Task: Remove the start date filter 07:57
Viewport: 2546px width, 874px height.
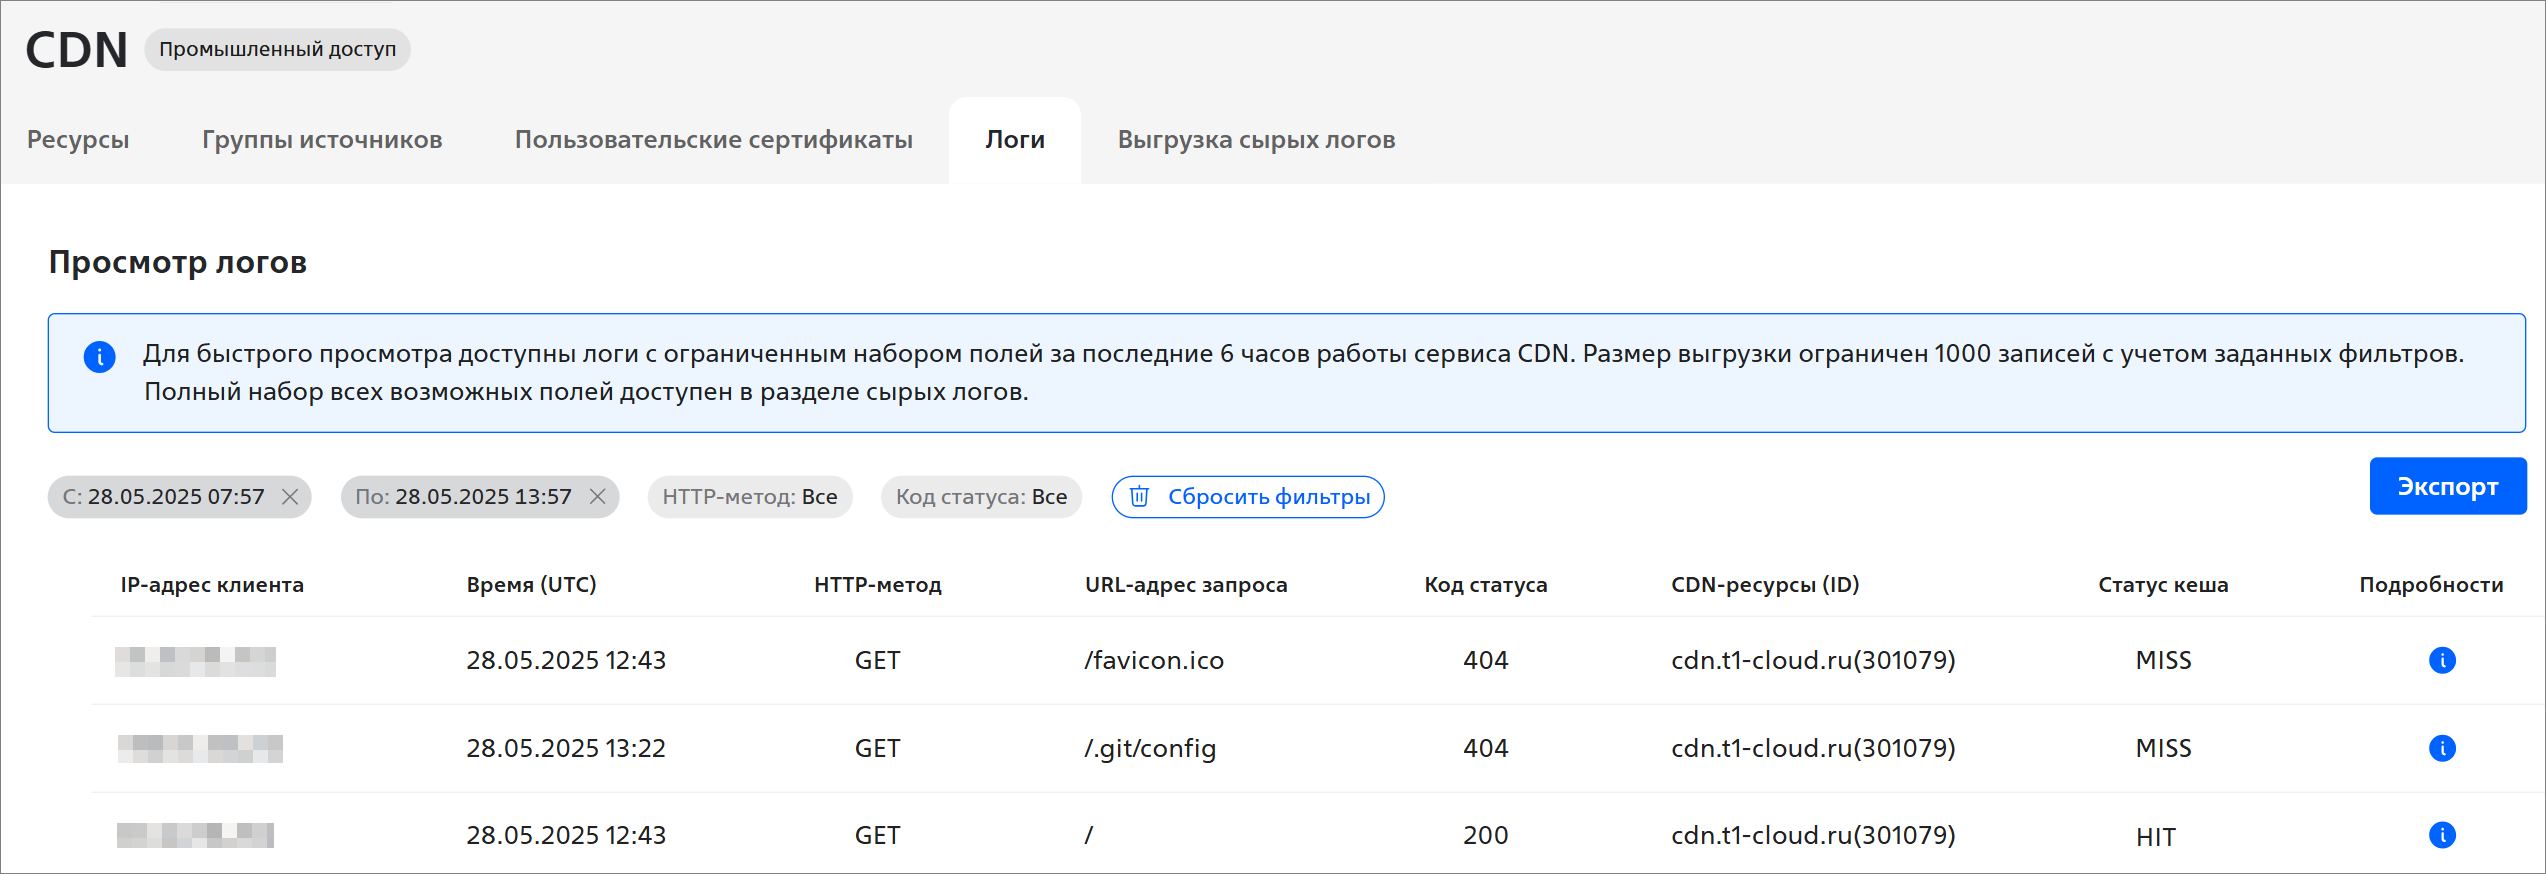Action: pos(290,497)
